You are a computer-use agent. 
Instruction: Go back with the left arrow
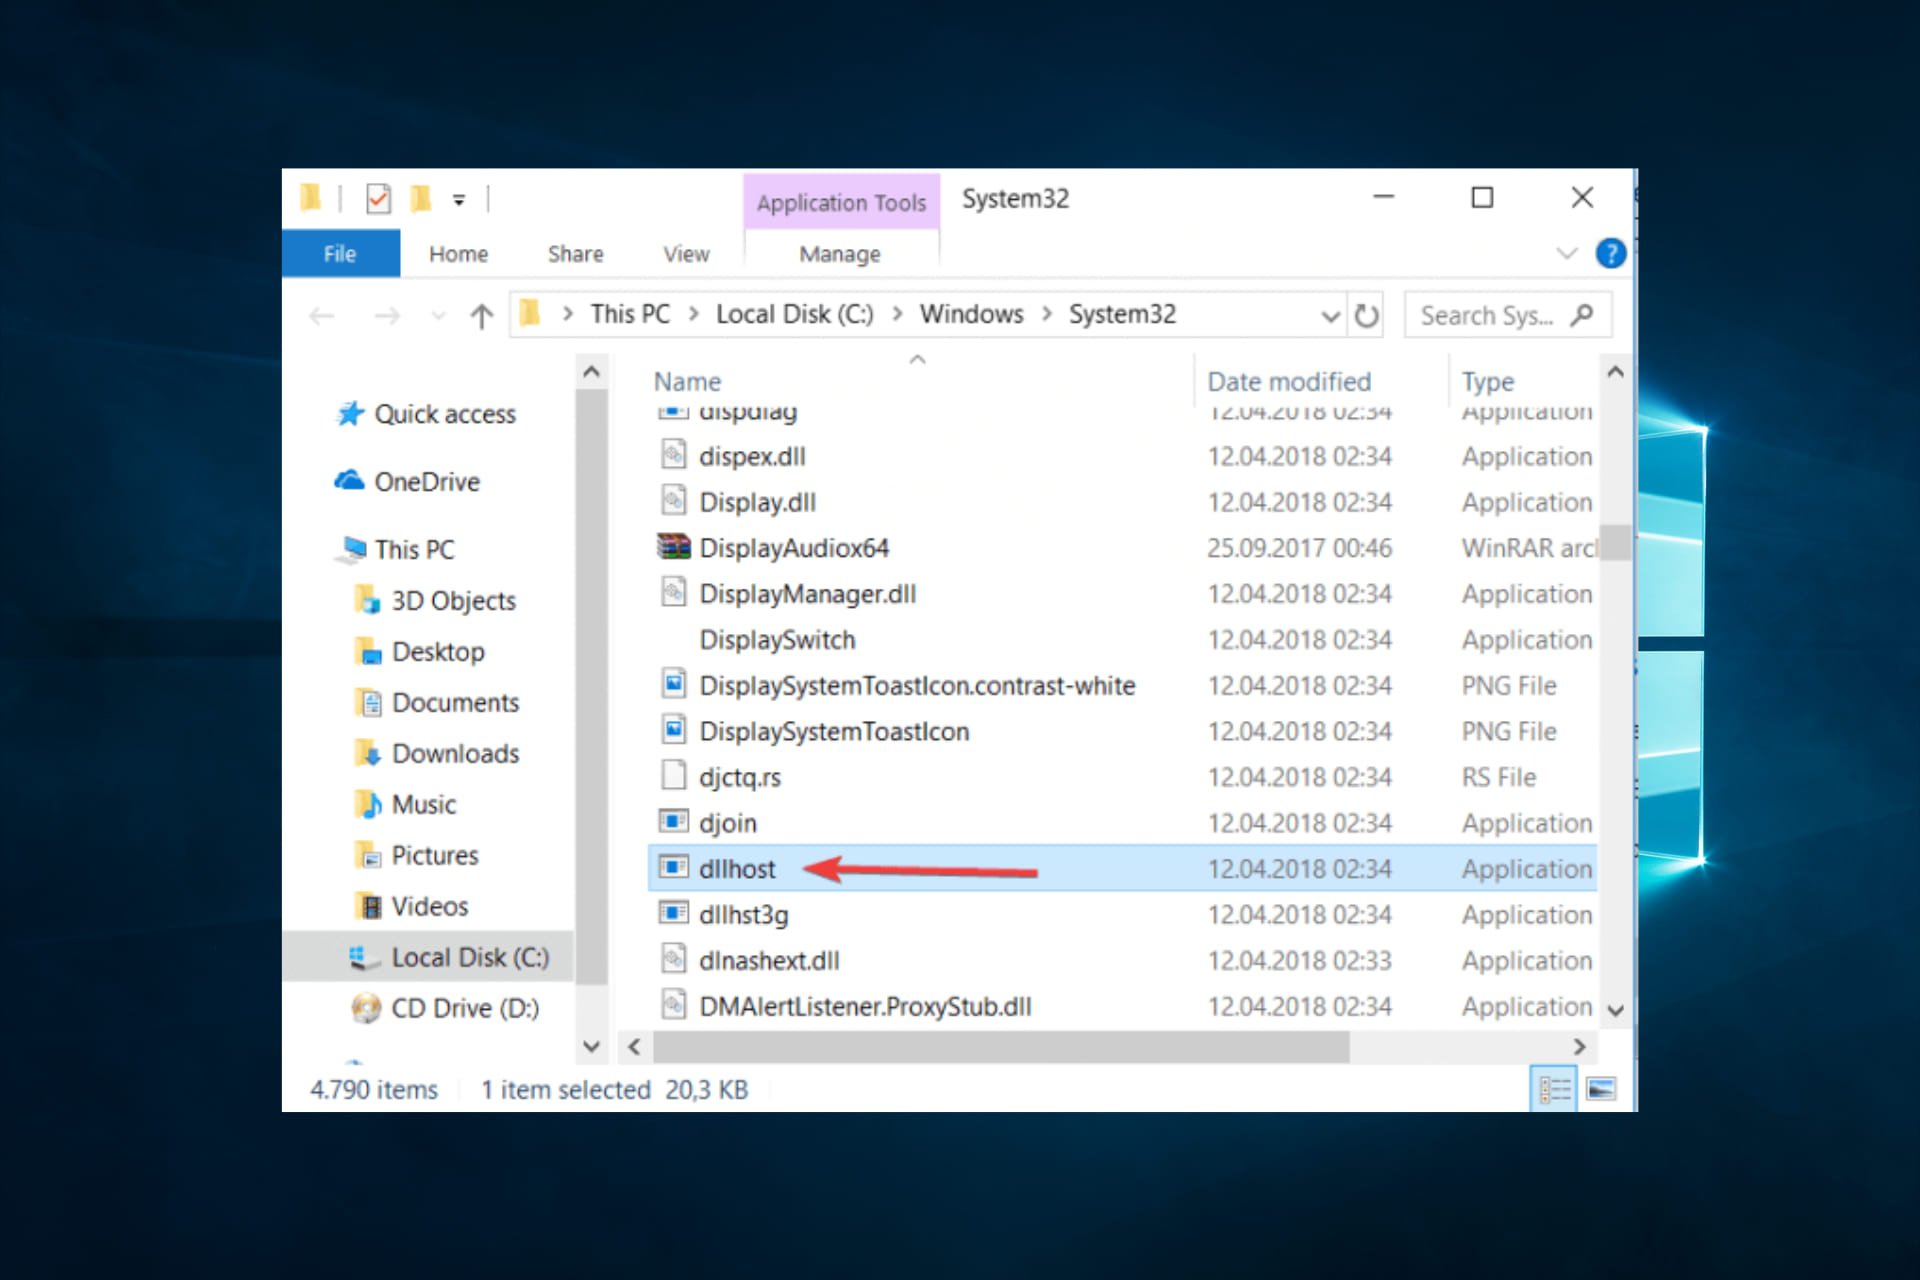tap(322, 316)
